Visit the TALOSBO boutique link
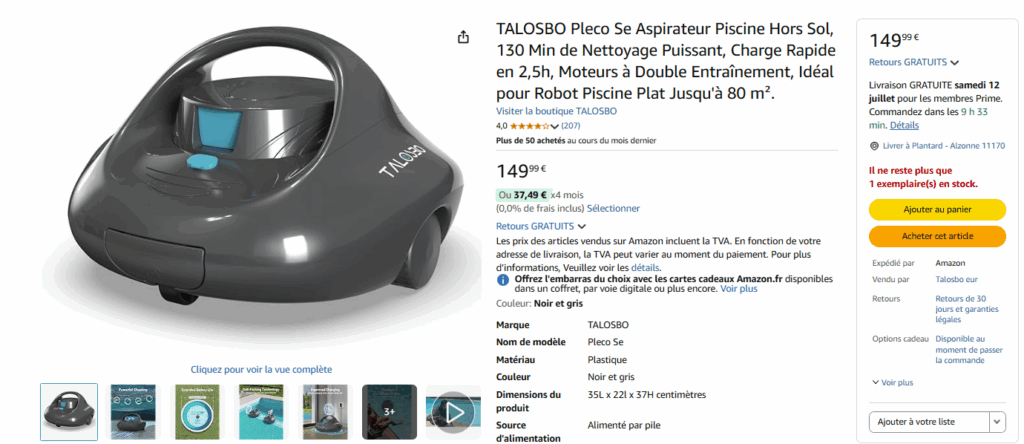The image size is (1024, 444). [x=556, y=111]
